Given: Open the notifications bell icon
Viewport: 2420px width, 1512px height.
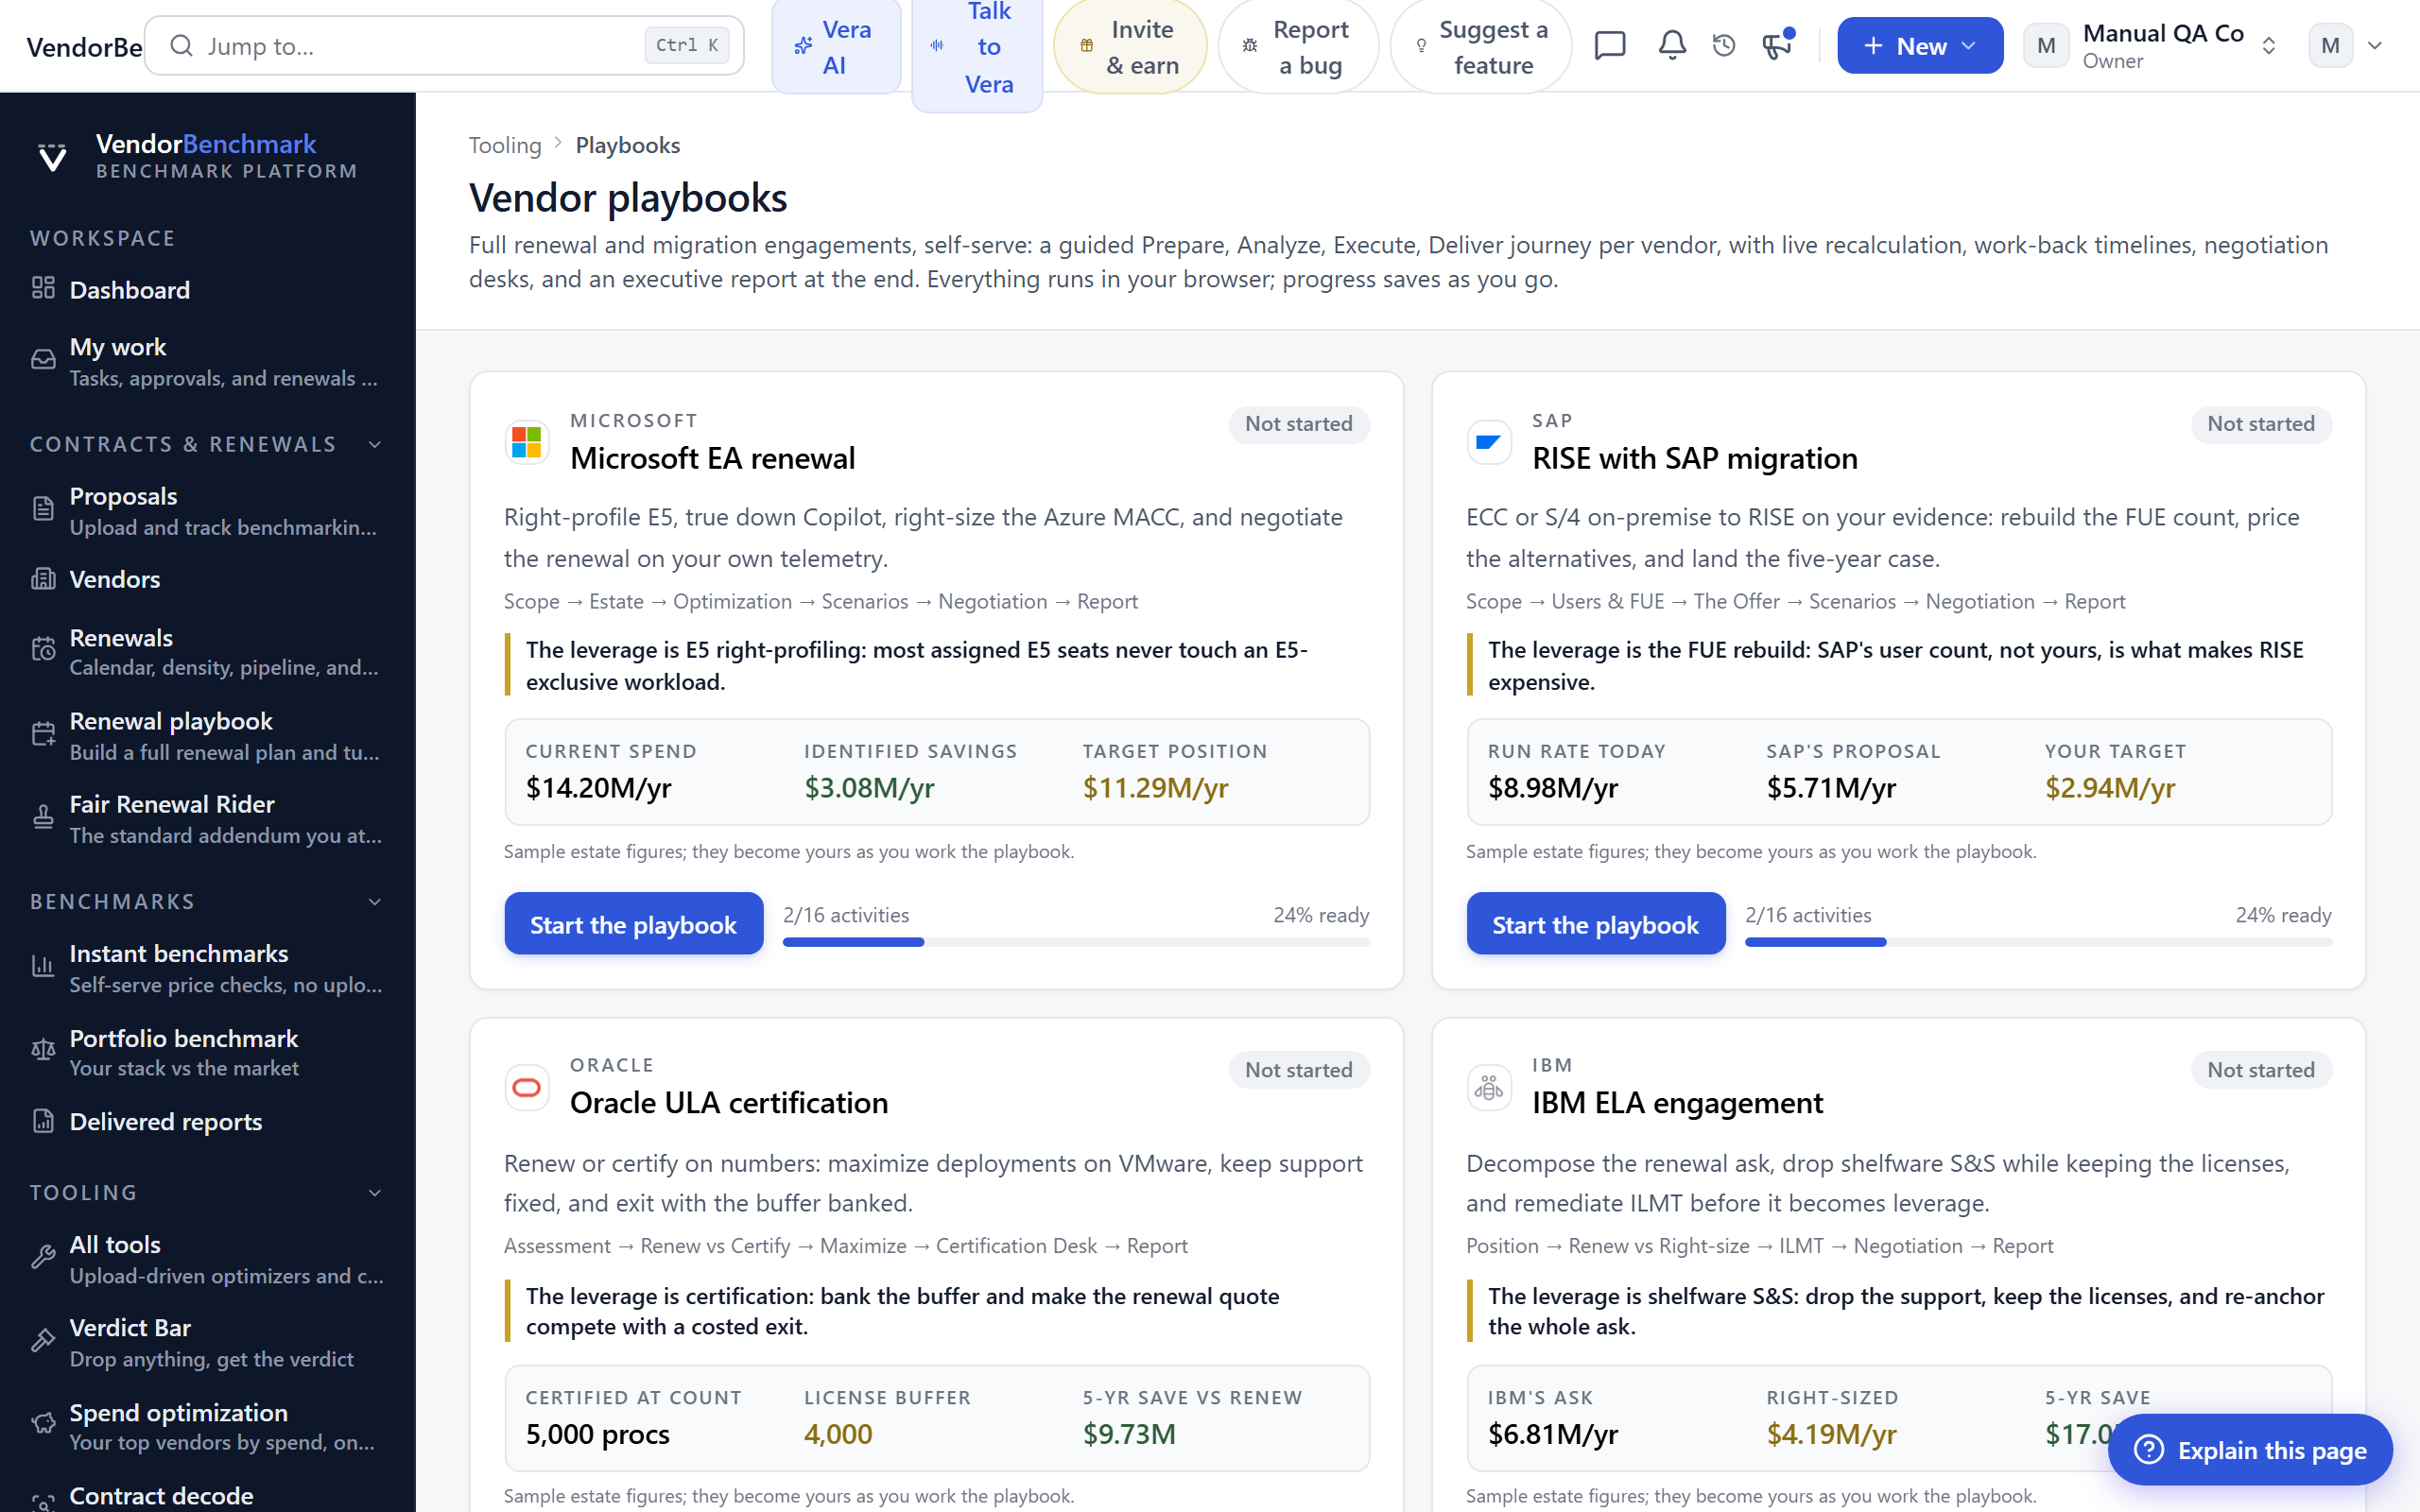Looking at the screenshot, I should tap(1672, 45).
